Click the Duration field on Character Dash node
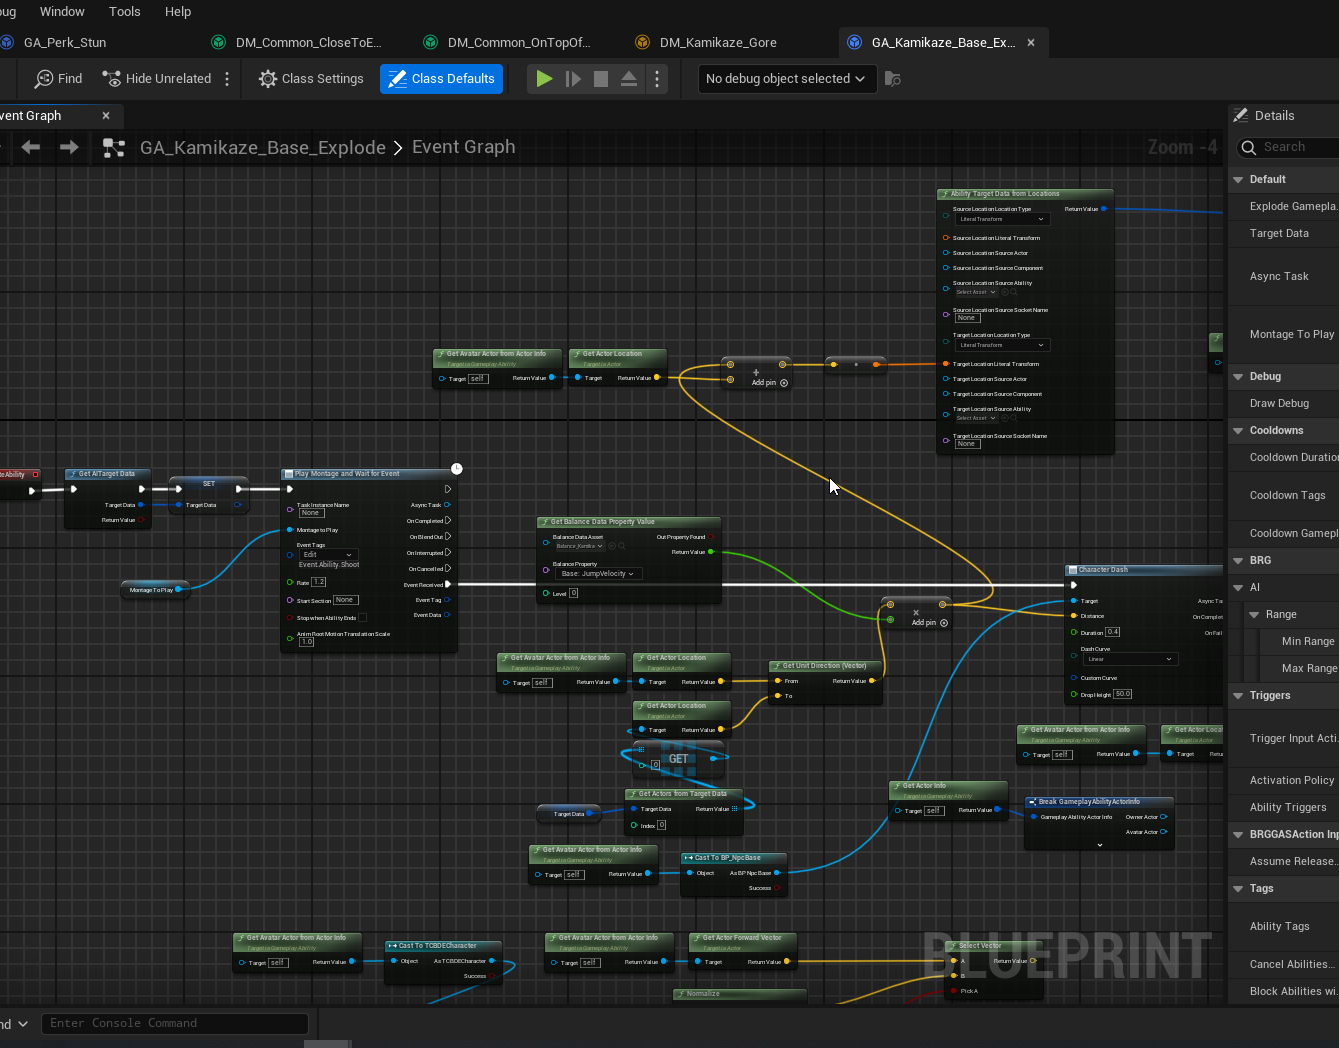Screen dimensions: 1339x1048 (x=1113, y=632)
